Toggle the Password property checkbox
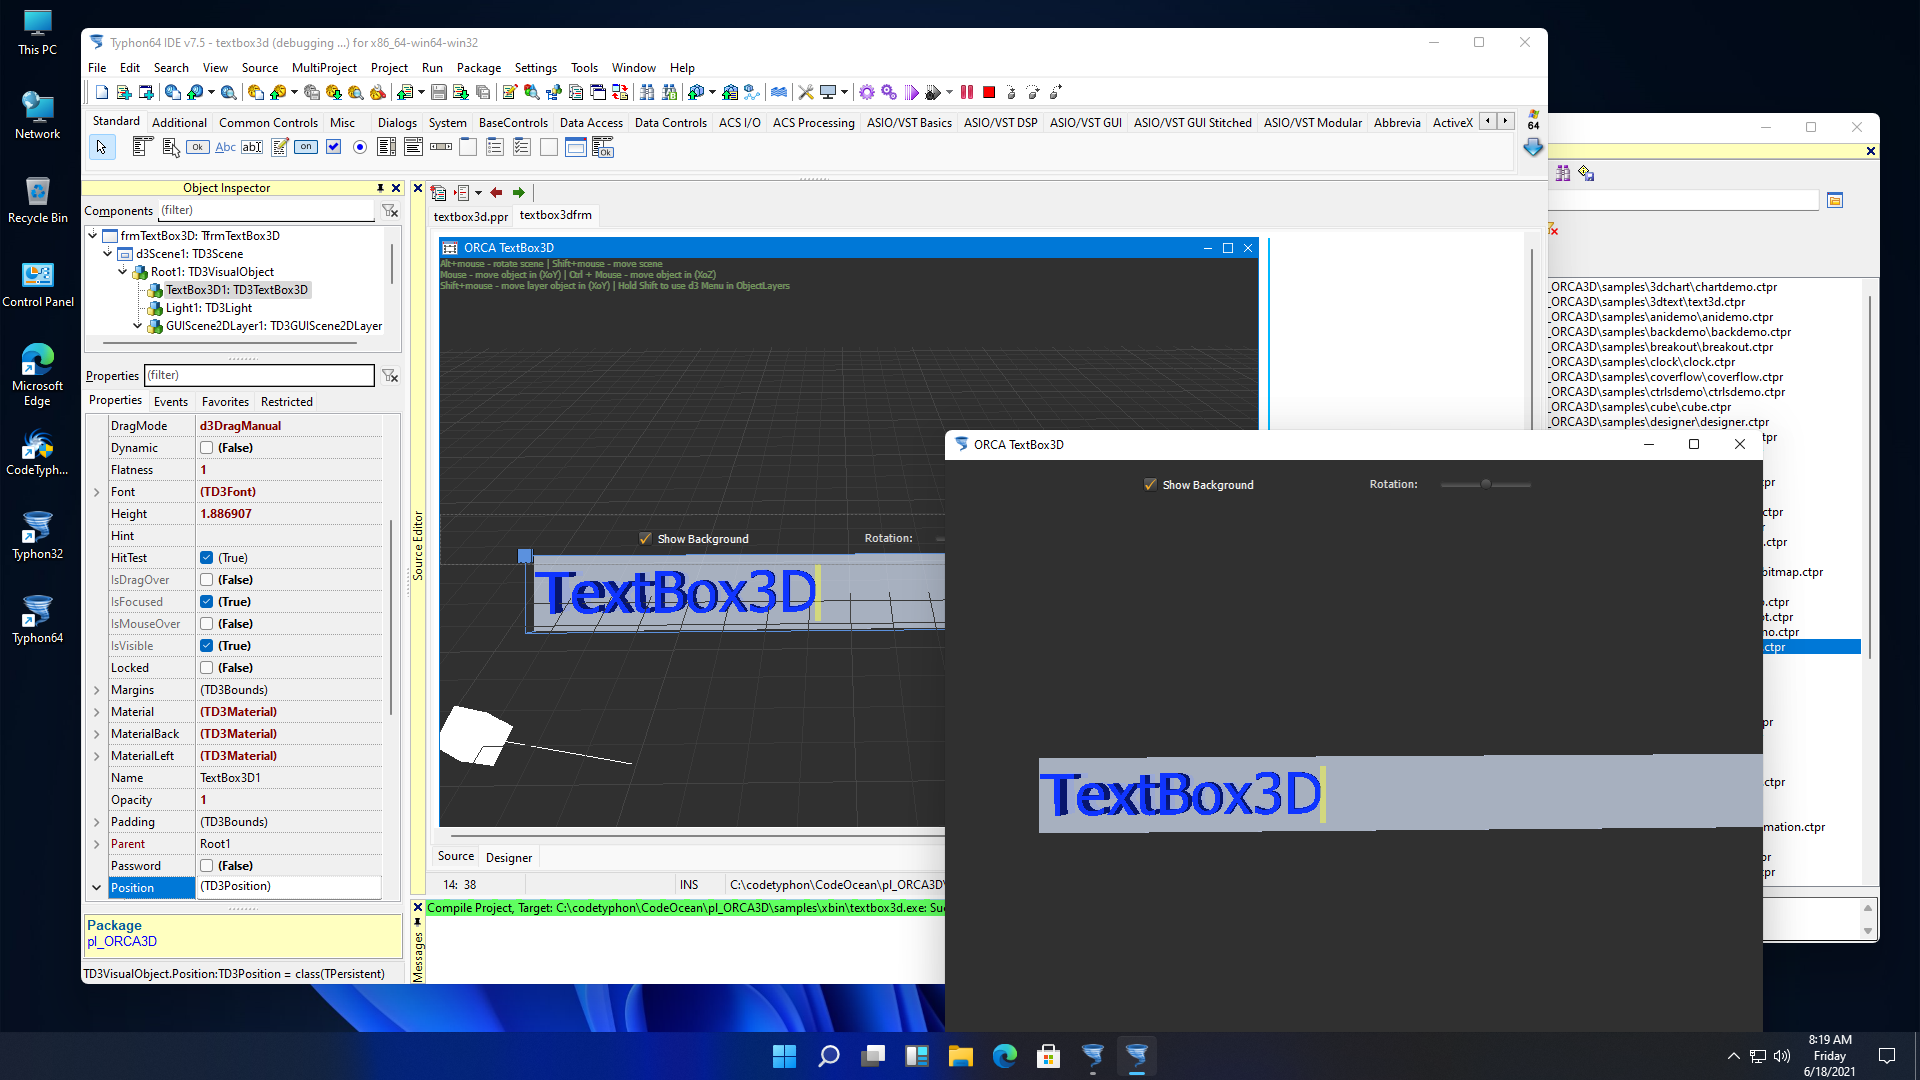This screenshot has width=1920, height=1080. pyautogui.click(x=206, y=866)
